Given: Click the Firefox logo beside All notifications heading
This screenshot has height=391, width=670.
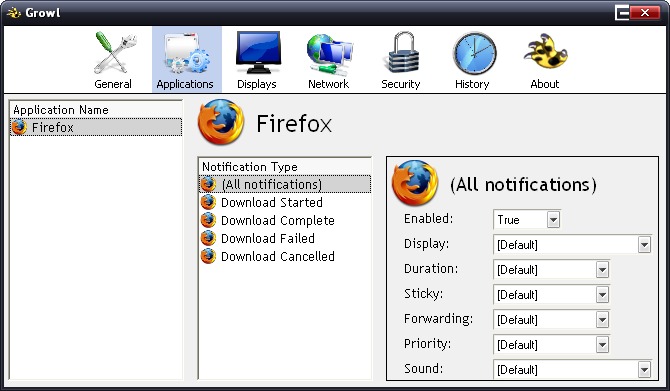Looking at the screenshot, I should tap(415, 183).
